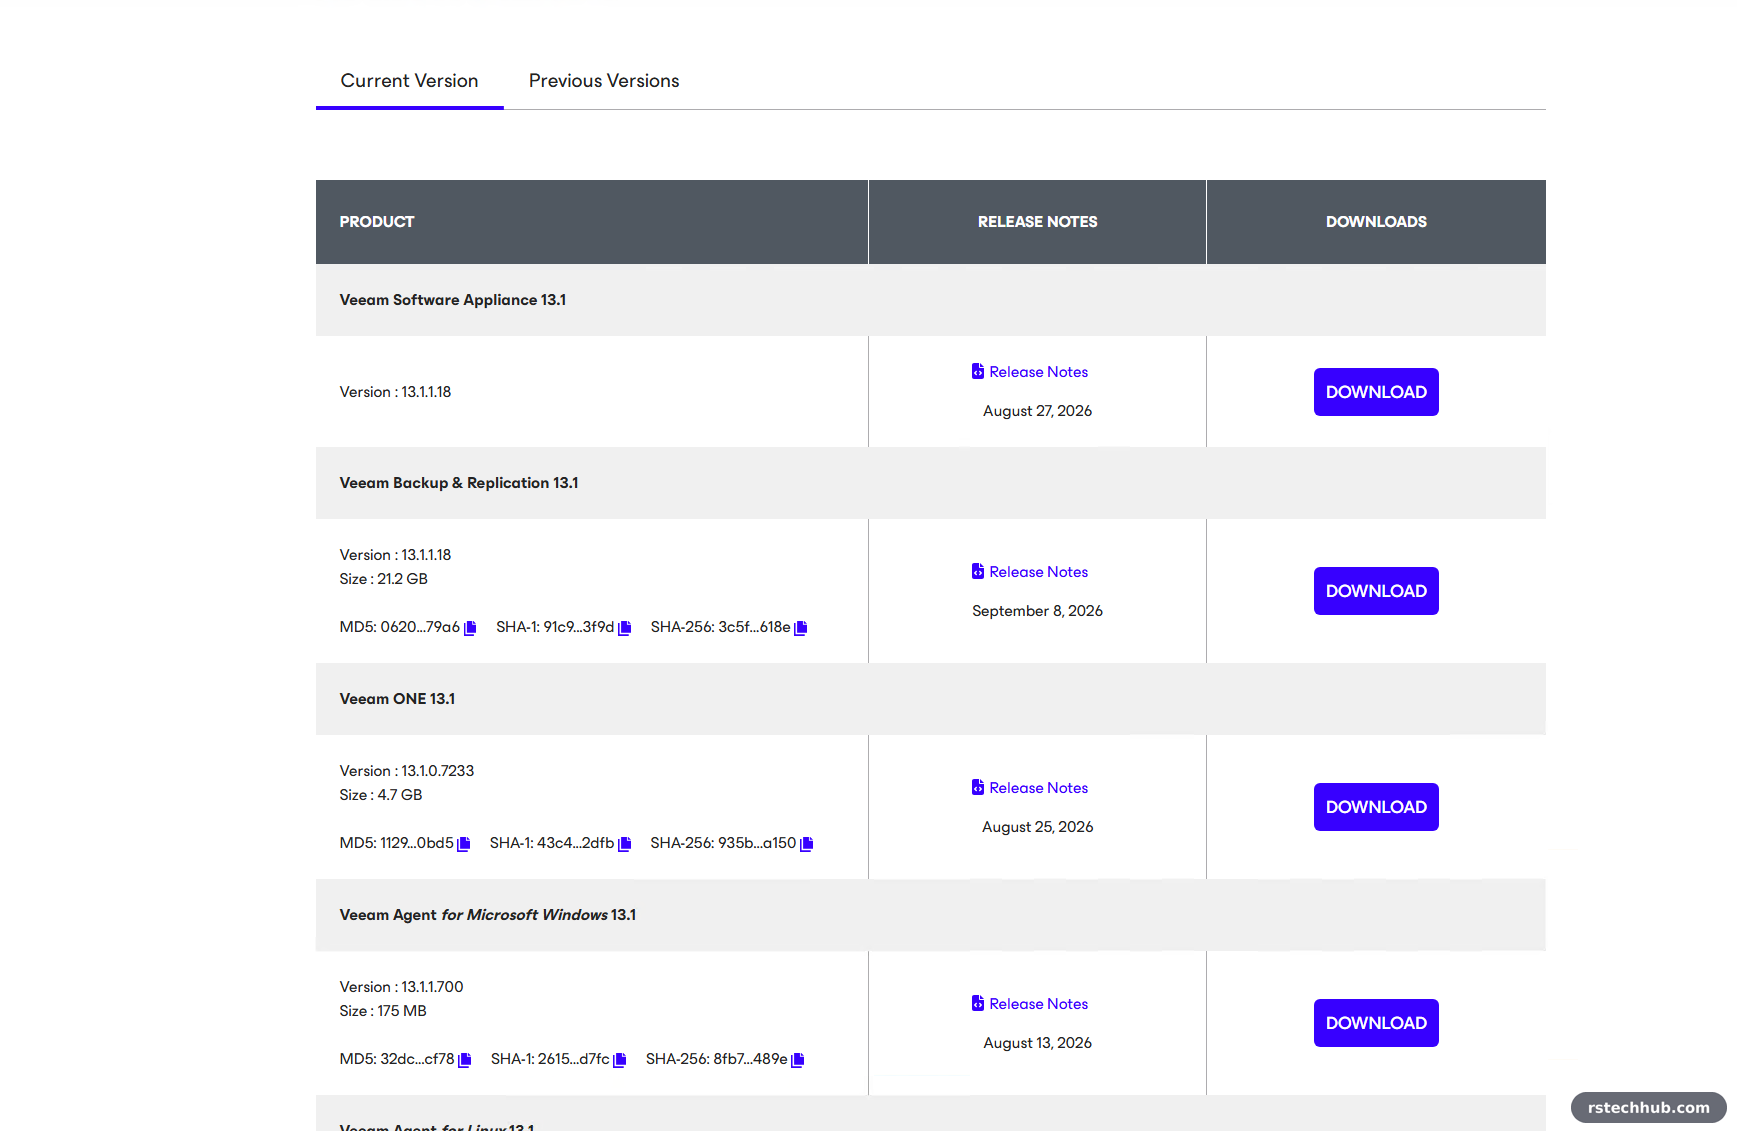Click the Version : 13.1.0.7233 text

point(407,771)
